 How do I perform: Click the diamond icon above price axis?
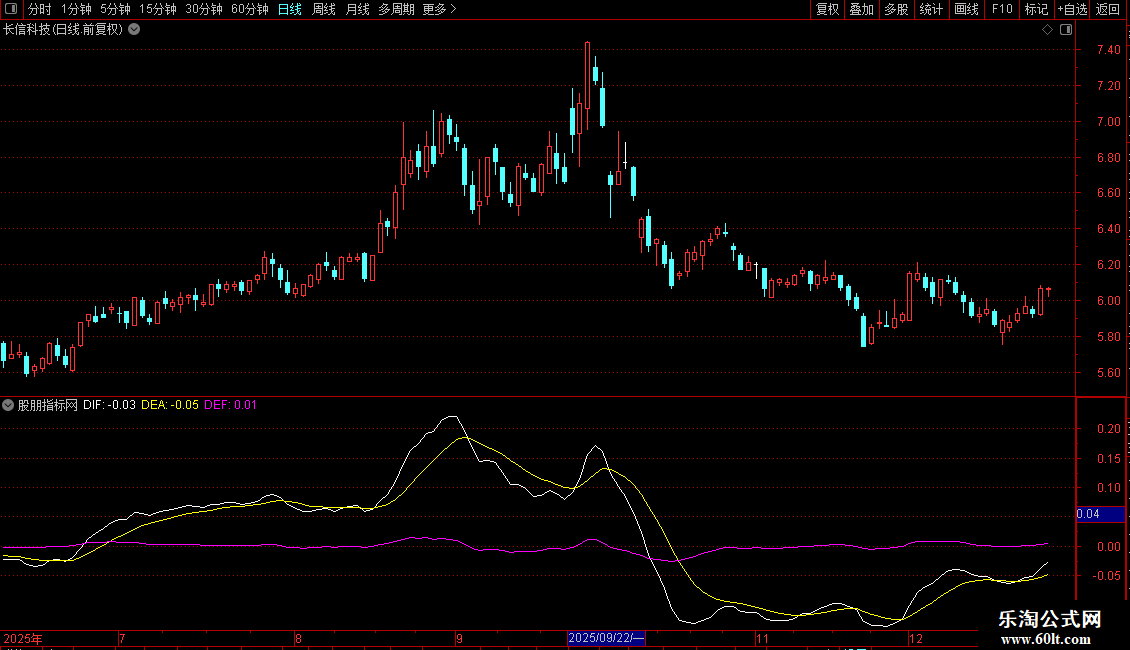(x=1047, y=30)
